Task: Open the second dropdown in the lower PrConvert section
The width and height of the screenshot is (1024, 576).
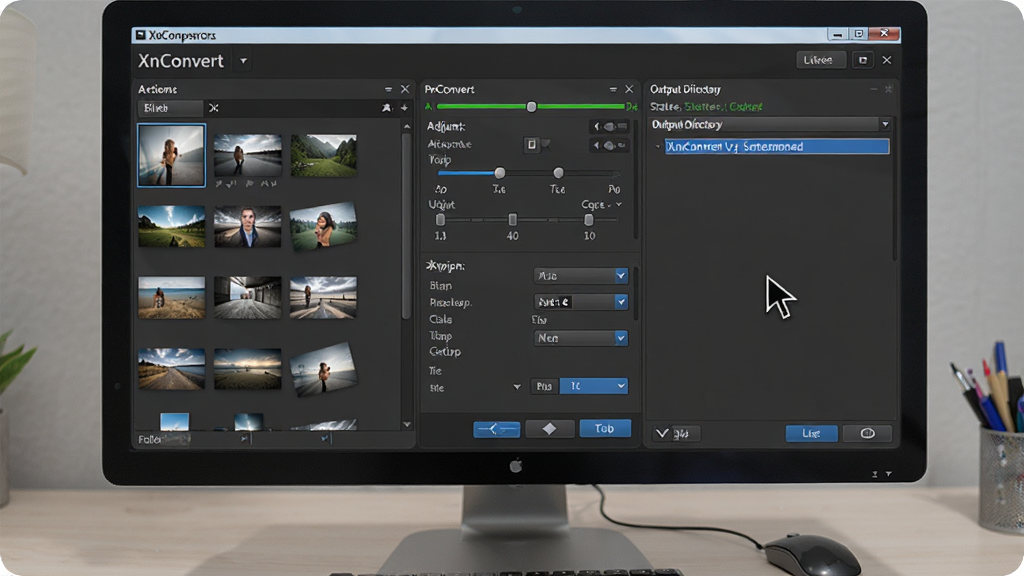Action: click(x=581, y=302)
